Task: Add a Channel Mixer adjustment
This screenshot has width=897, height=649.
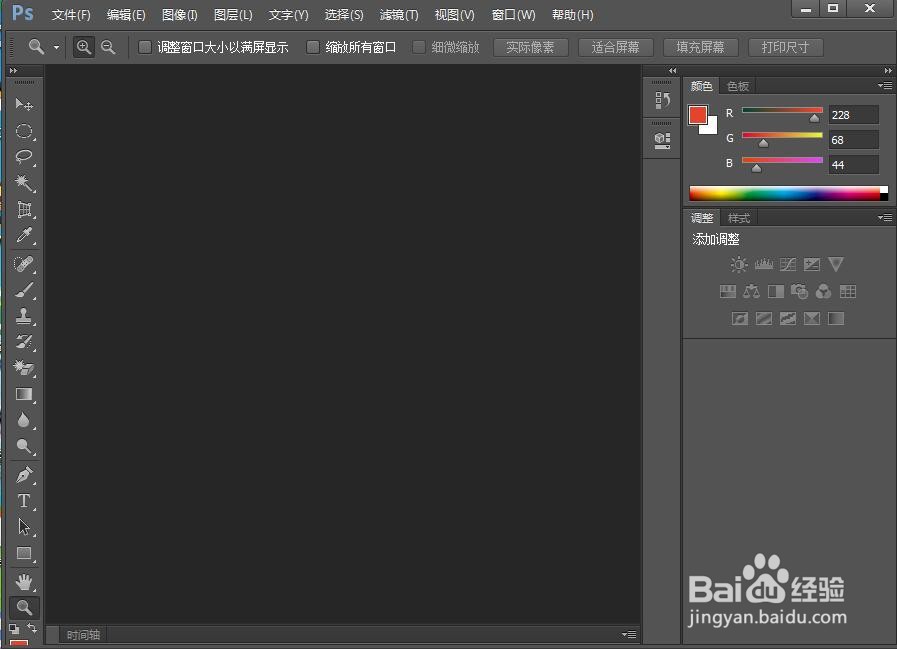Action: (823, 292)
